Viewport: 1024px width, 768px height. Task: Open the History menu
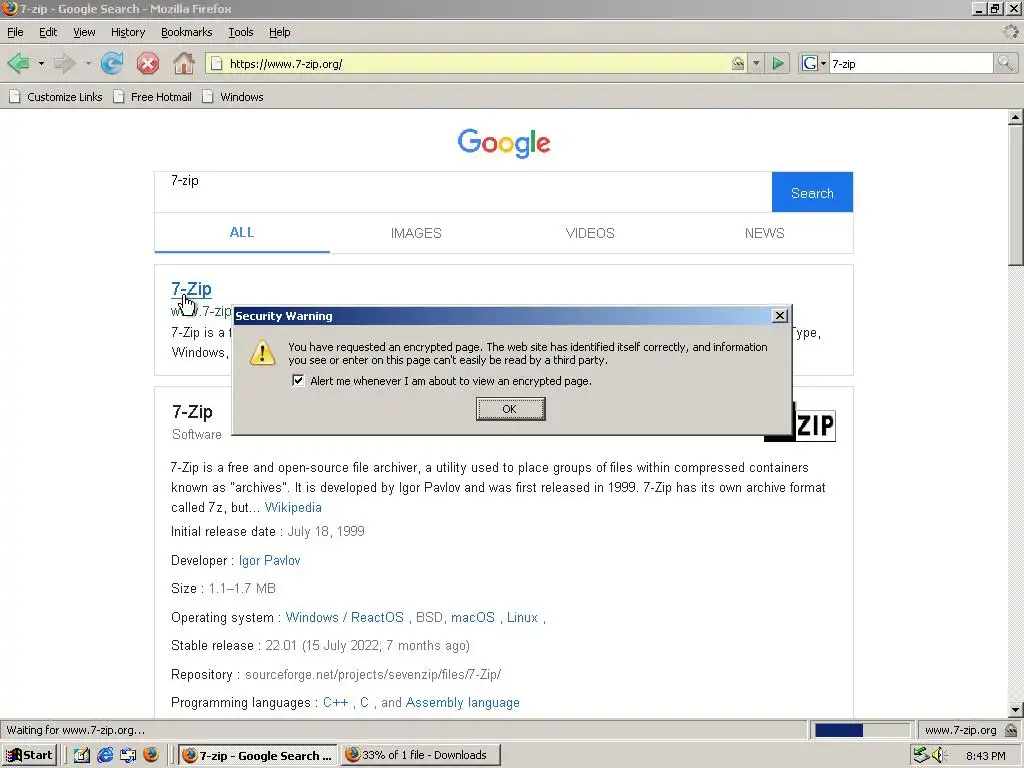click(128, 32)
